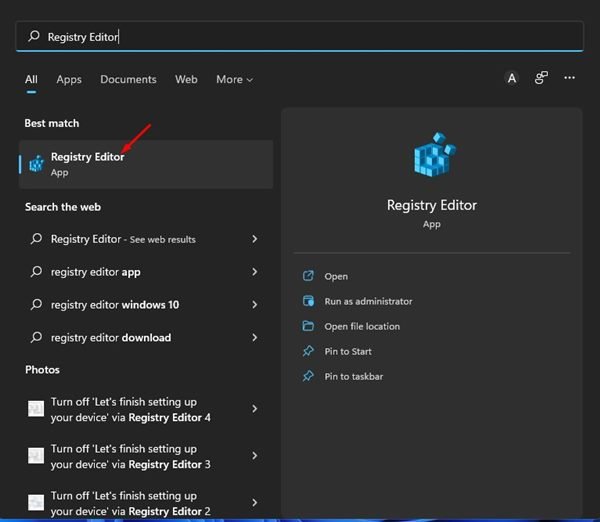
Task: Click the Pin to taskbar pin icon
Action: [x=308, y=376]
